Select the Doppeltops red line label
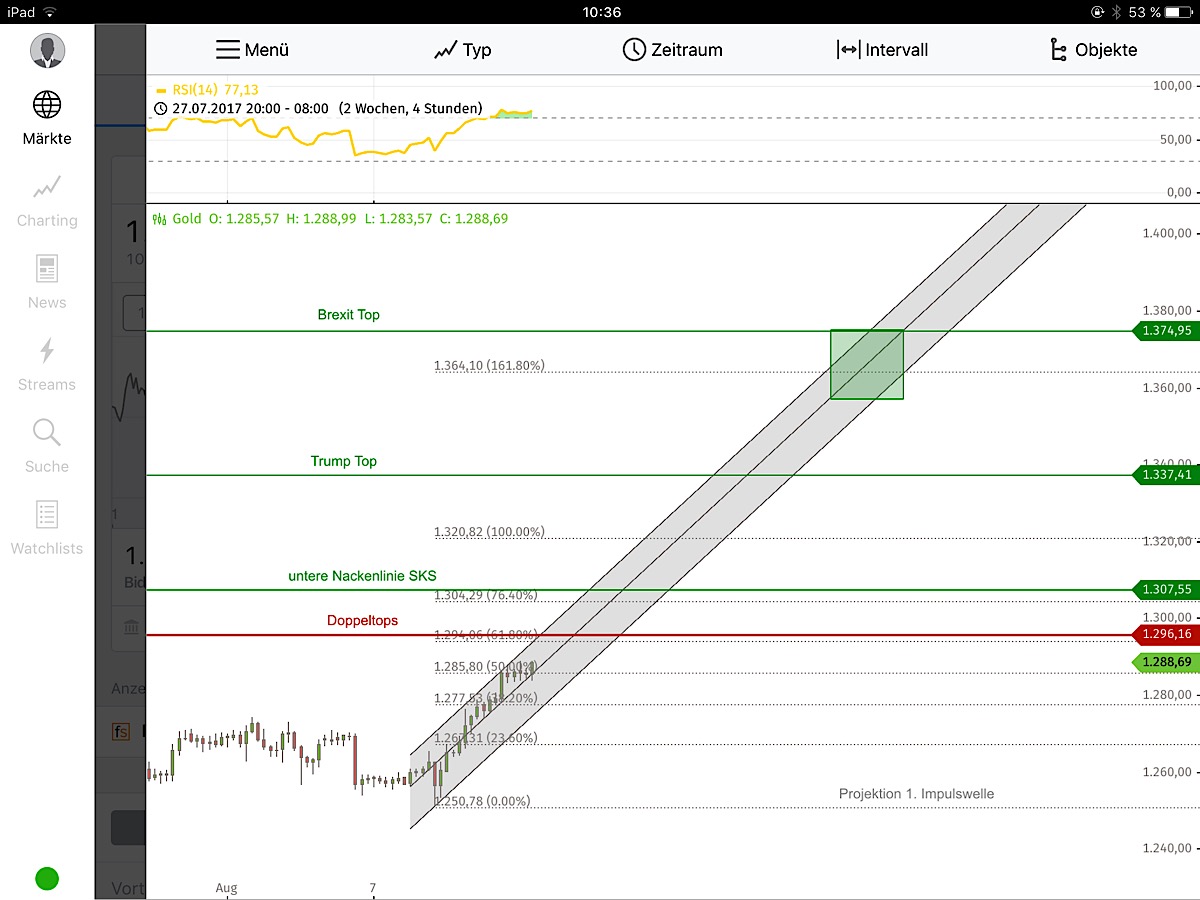Viewport: 1200px width, 900px height. pyautogui.click(x=362, y=620)
